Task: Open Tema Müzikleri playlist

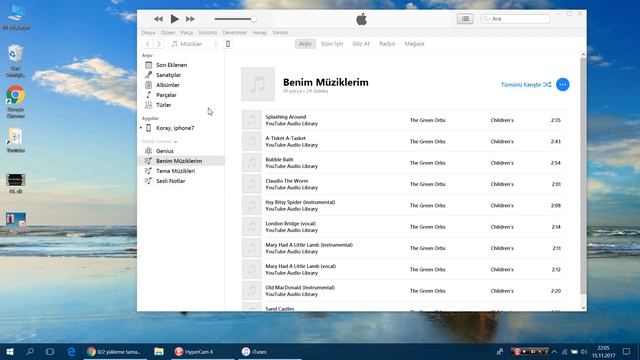Action: click(181, 171)
